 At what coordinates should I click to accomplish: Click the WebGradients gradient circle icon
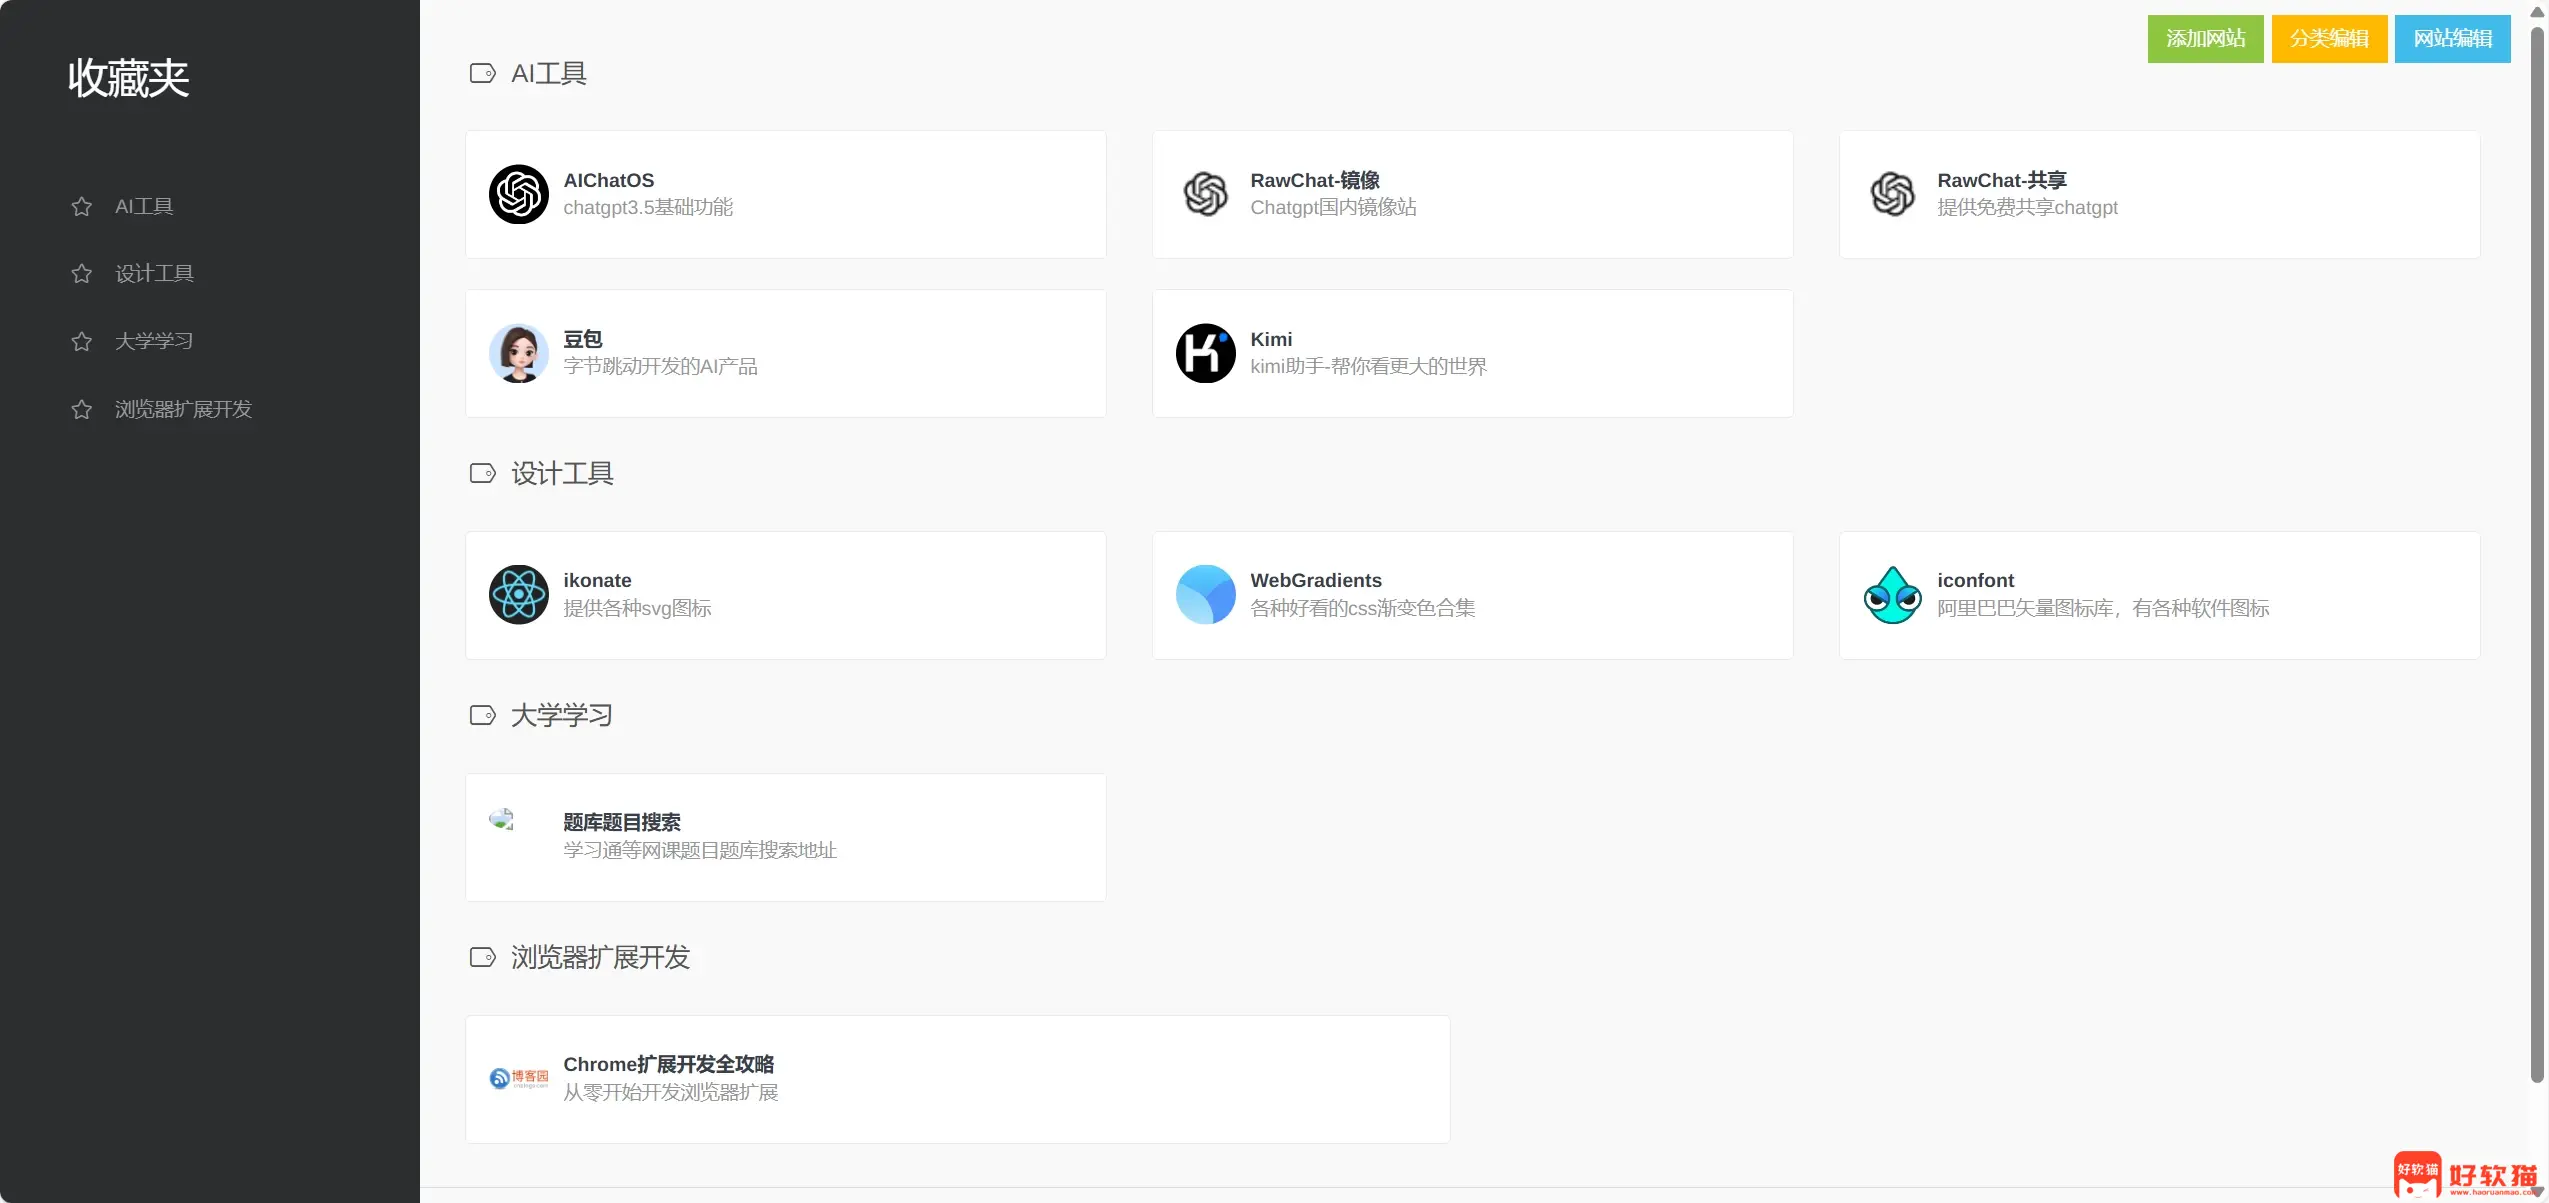click(x=1205, y=595)
